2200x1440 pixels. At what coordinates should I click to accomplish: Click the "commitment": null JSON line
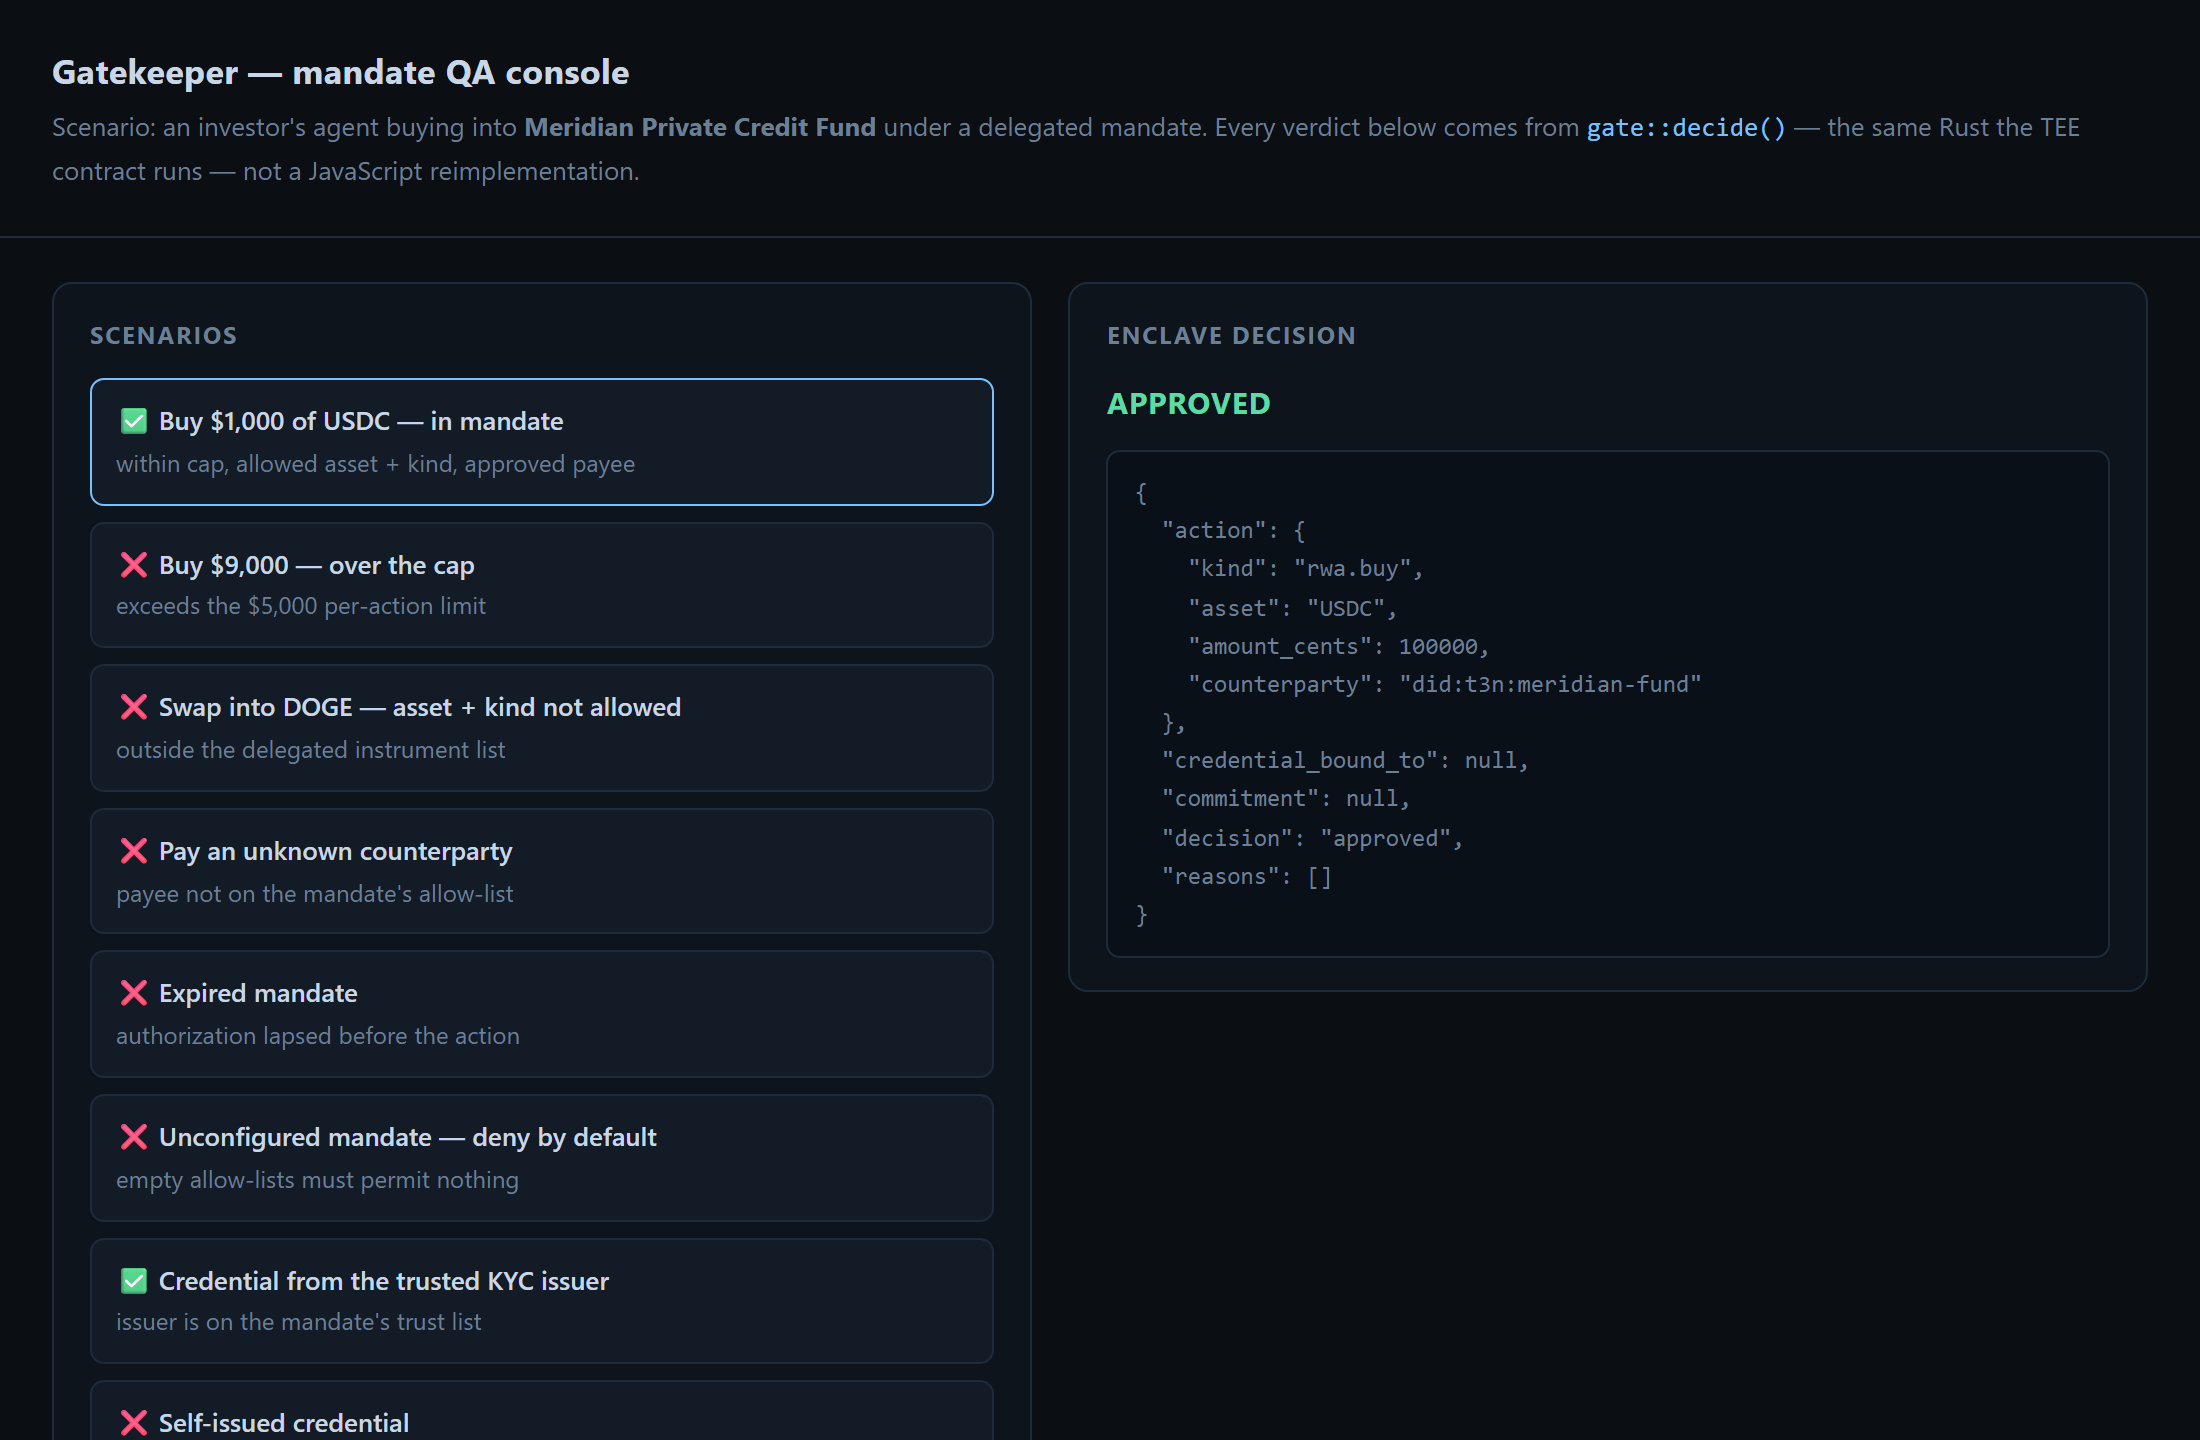(x=1286, y=799)
